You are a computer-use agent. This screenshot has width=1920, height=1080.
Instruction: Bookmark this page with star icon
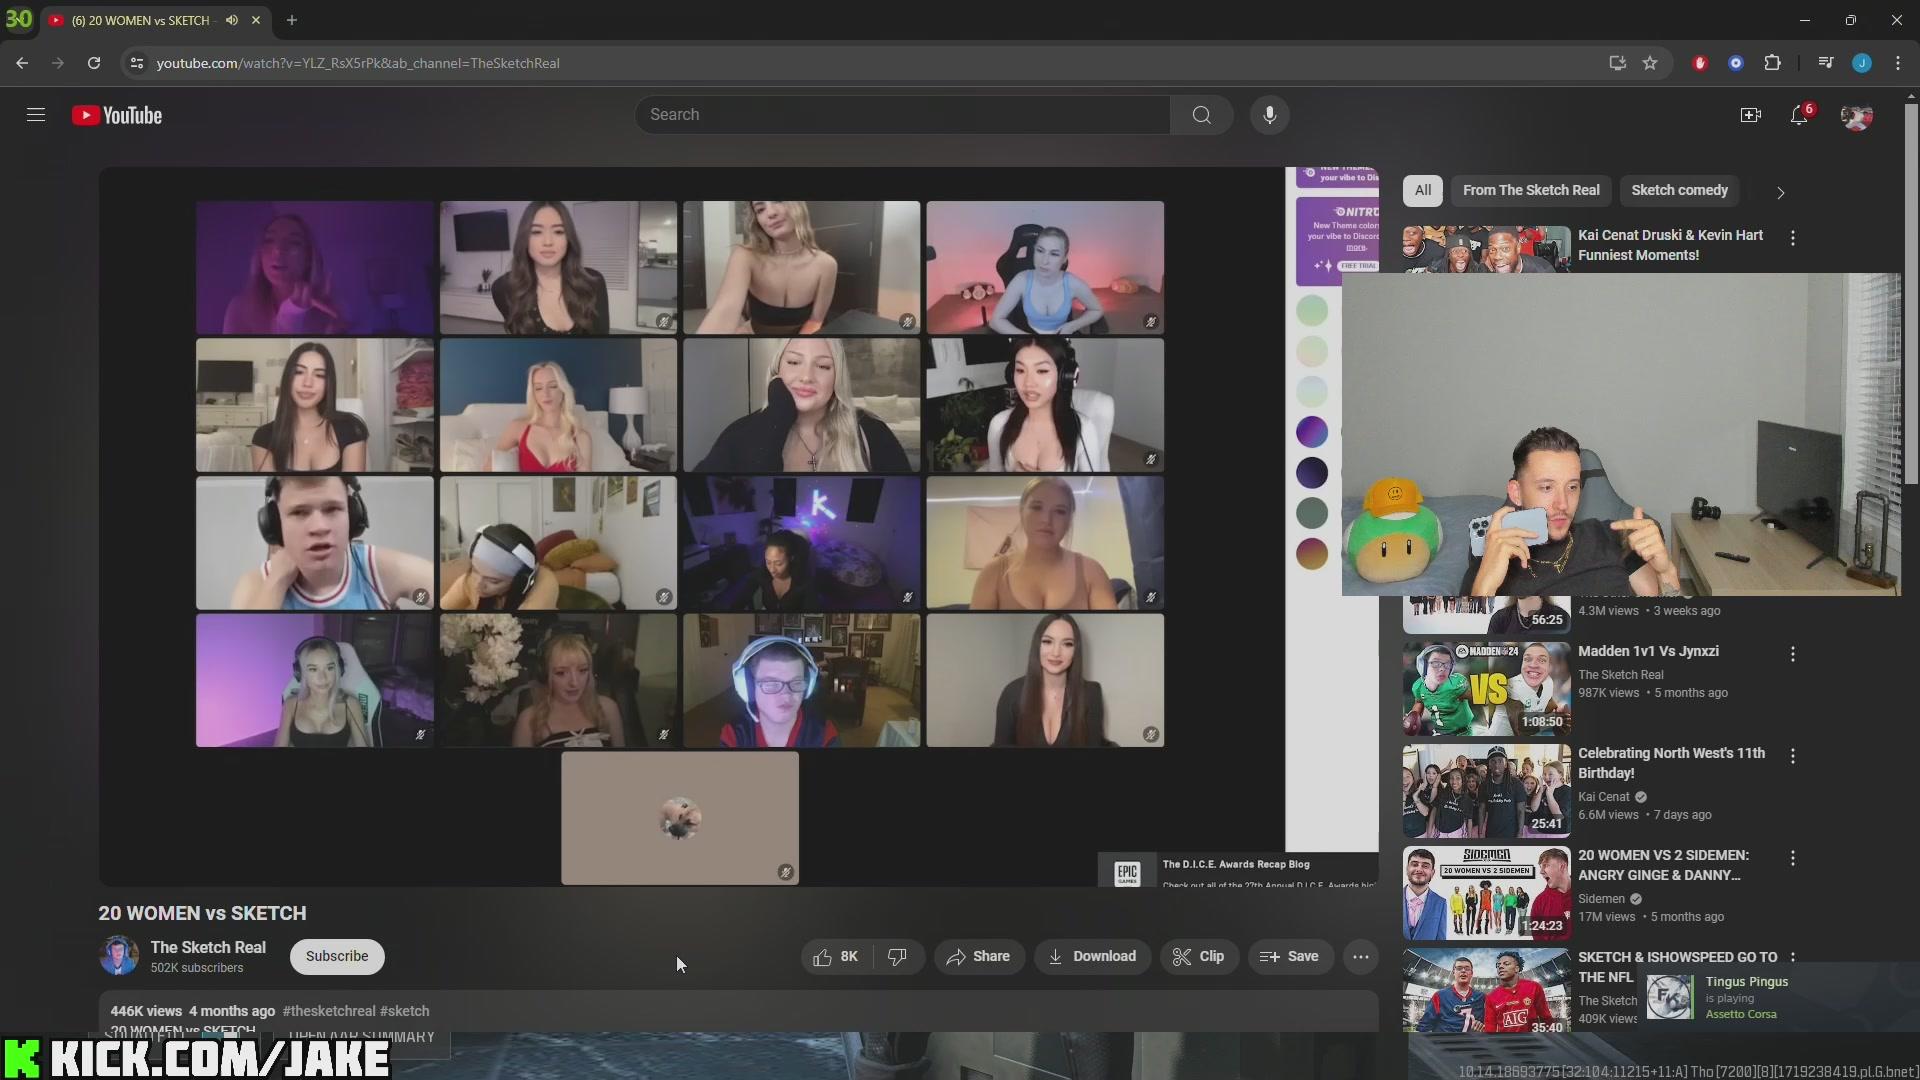[x=1650, y=63]
